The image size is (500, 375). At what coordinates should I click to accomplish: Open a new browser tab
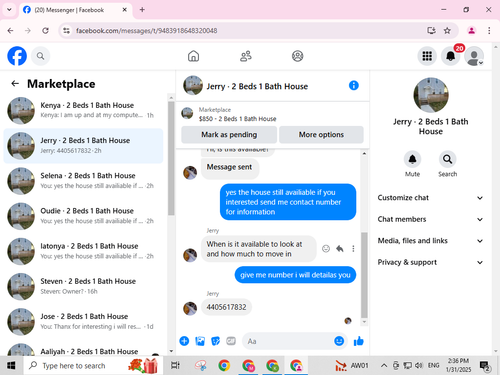142,10
